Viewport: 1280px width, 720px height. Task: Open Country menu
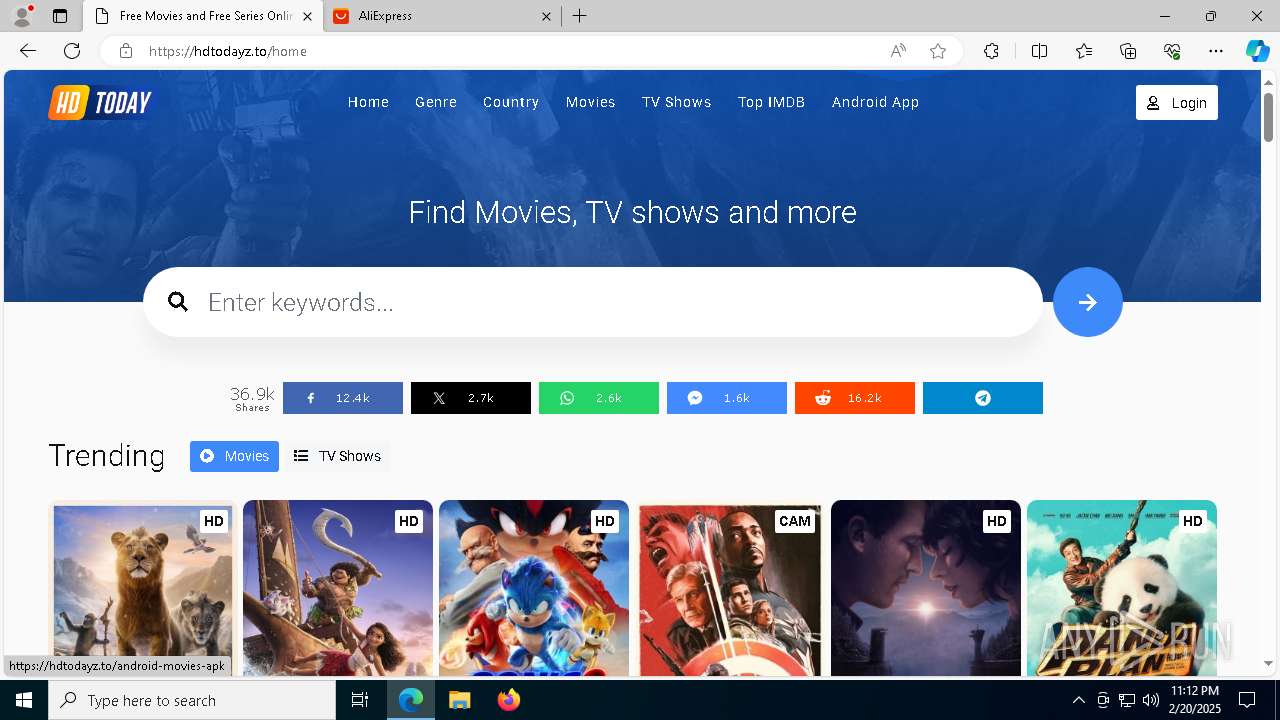point(511,102)
